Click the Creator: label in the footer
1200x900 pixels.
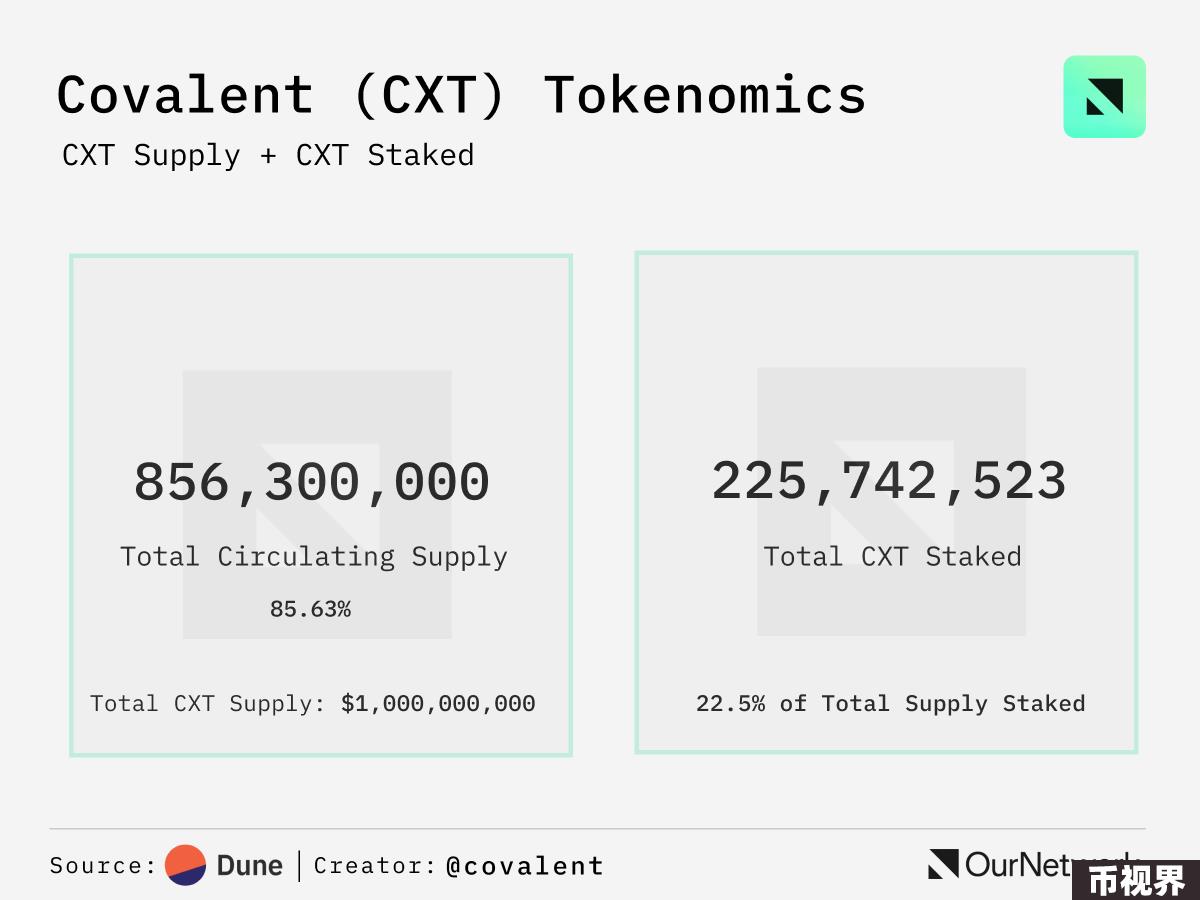click(375, 866)
